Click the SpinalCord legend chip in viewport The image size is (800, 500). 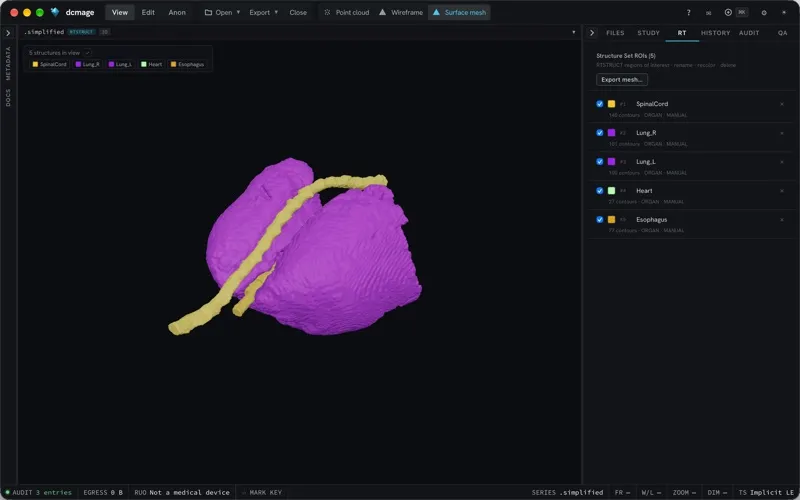[x=49, y=64]
